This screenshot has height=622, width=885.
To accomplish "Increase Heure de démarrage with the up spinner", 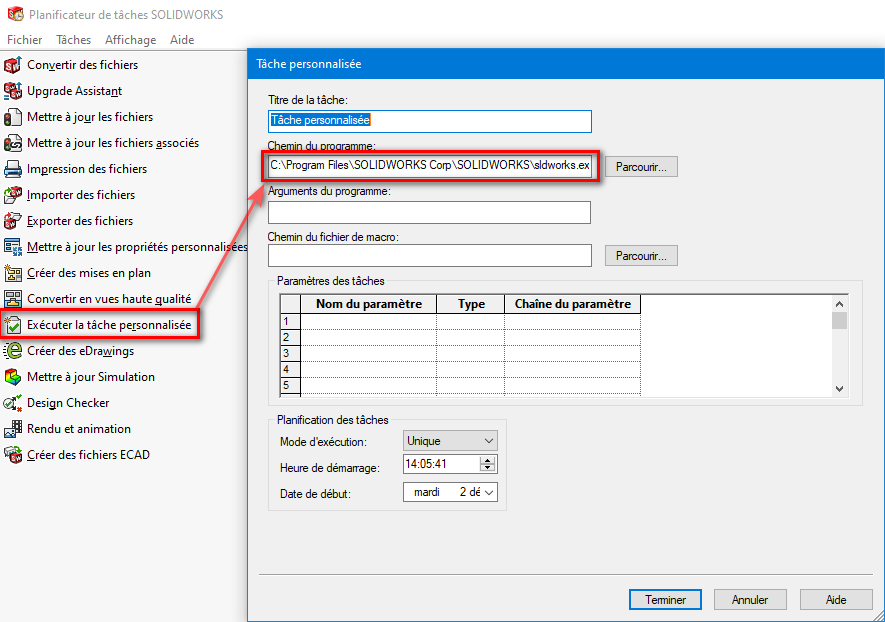I will tap(487, 460).
